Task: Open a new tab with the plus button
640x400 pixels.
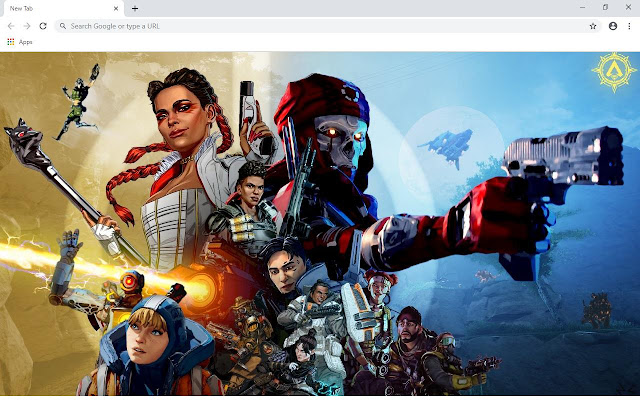Action: 135,8
